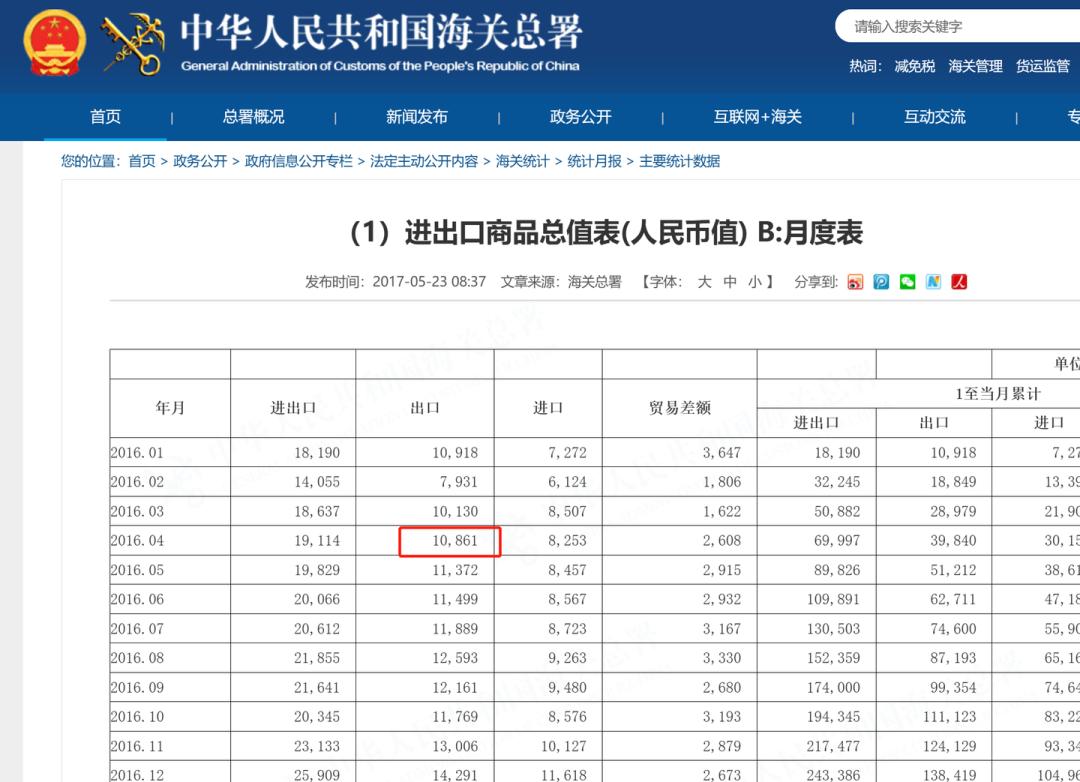Screen dimensions: 1080x782
Task: Select 小 to shrink font size
Action: (x=756, y=281)
